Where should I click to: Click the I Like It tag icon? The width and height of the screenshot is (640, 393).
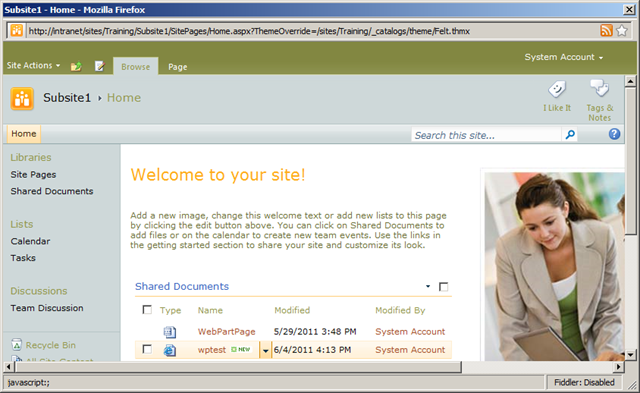[x=557, y=89]
